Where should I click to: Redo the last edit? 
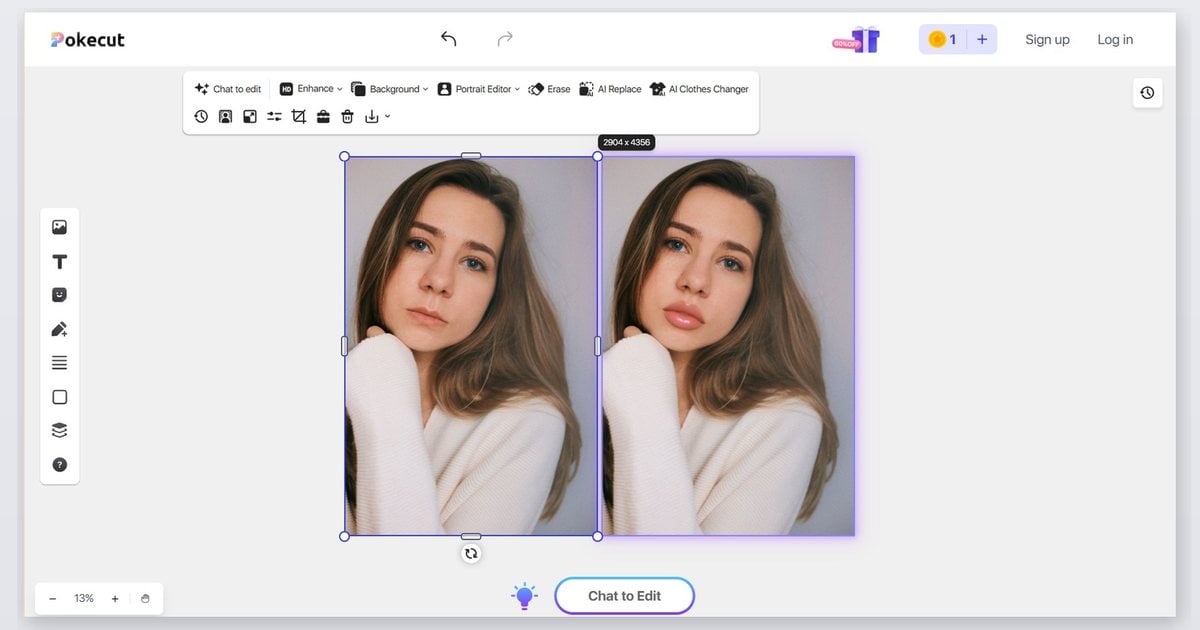tap(505, 39)
